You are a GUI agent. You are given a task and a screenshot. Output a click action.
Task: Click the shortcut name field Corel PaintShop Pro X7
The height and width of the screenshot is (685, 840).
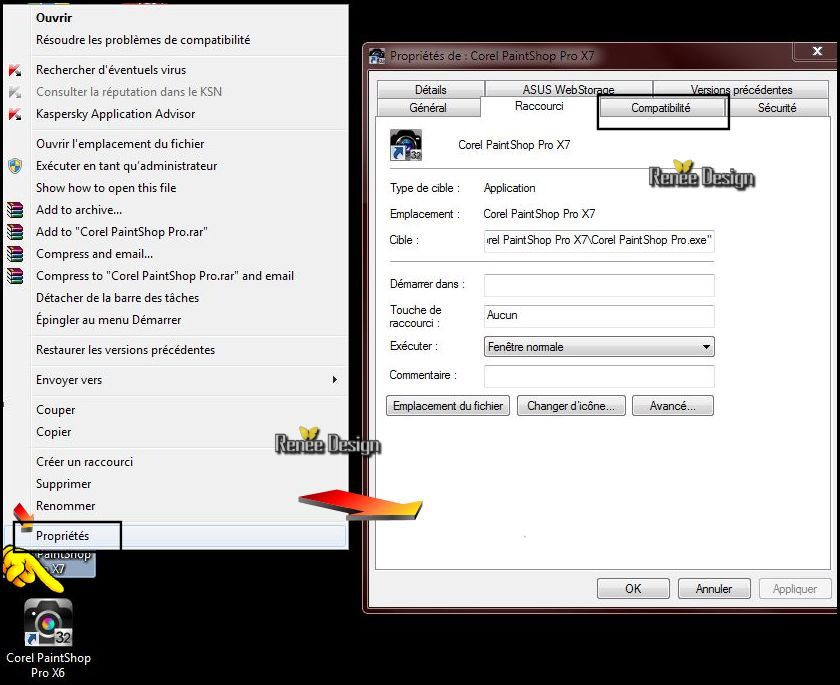coord(514,145)
